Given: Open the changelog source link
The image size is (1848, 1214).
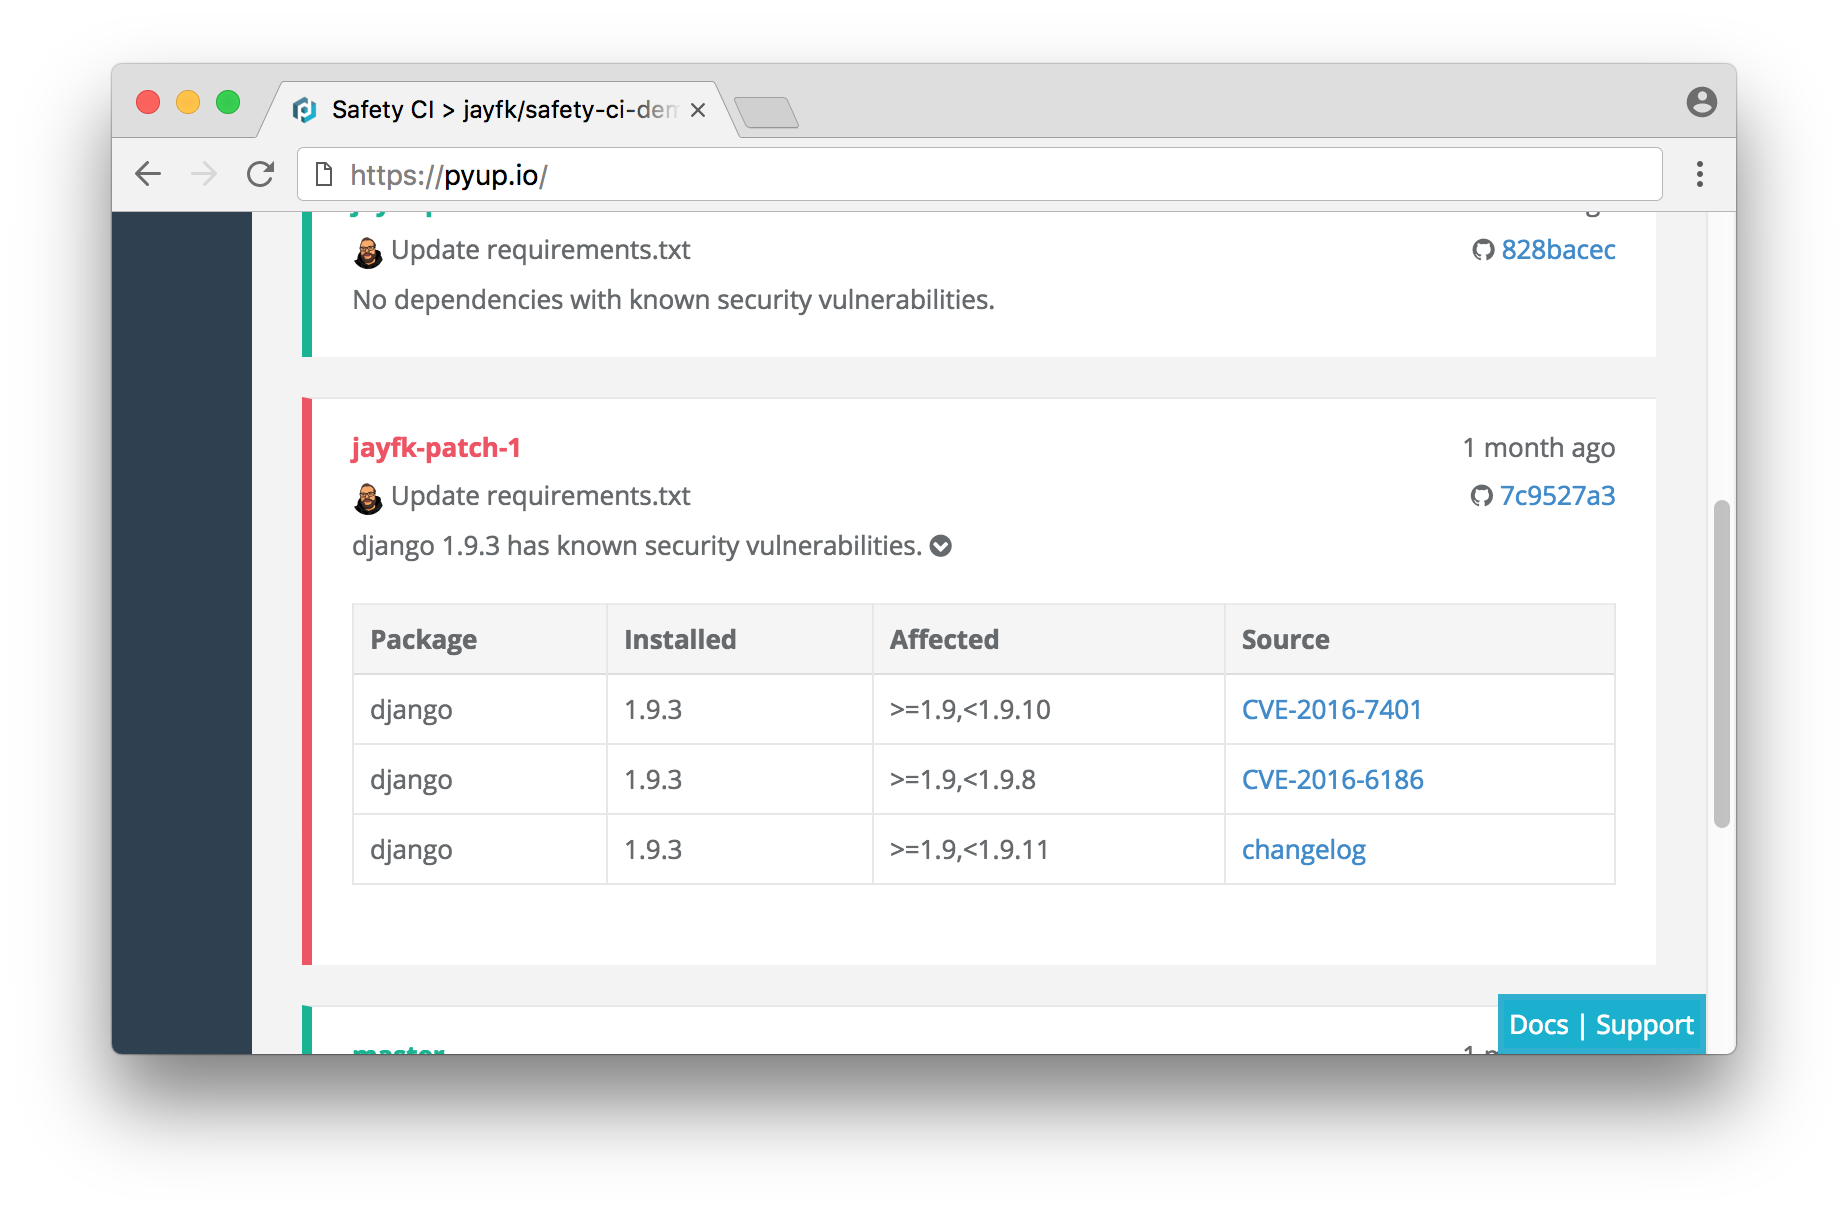Looking at the screenshot, I should click(1303, 850).
